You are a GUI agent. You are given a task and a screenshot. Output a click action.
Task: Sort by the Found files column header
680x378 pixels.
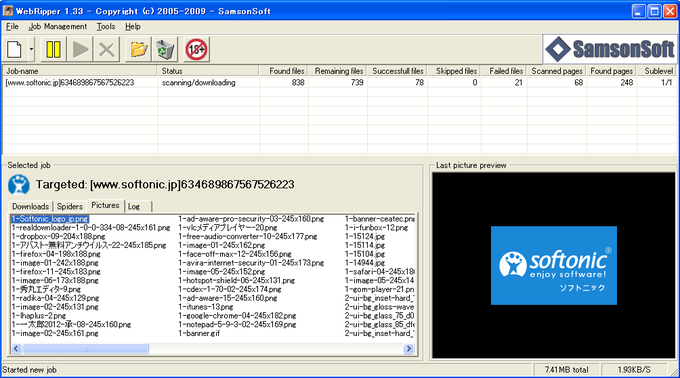284,71
